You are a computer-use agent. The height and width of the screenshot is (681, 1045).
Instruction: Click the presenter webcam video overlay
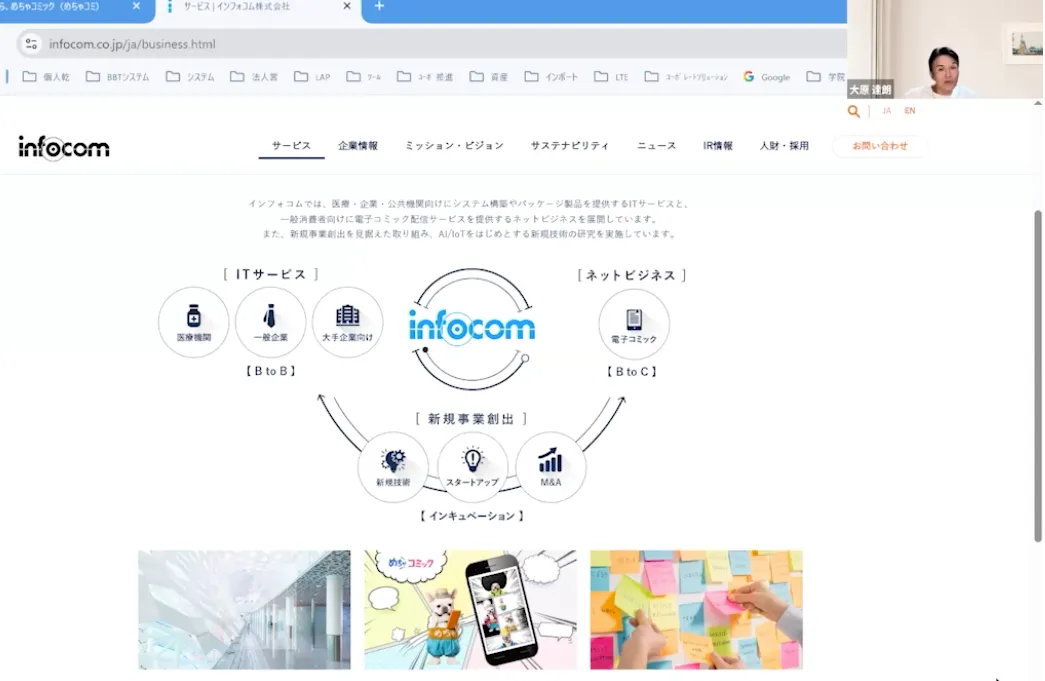(945, 49)
